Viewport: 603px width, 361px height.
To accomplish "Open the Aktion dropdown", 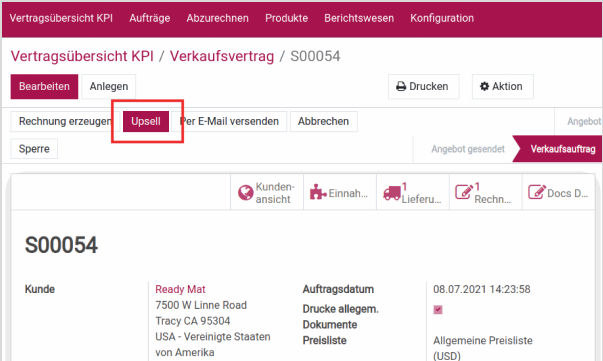I will point(503,87).
